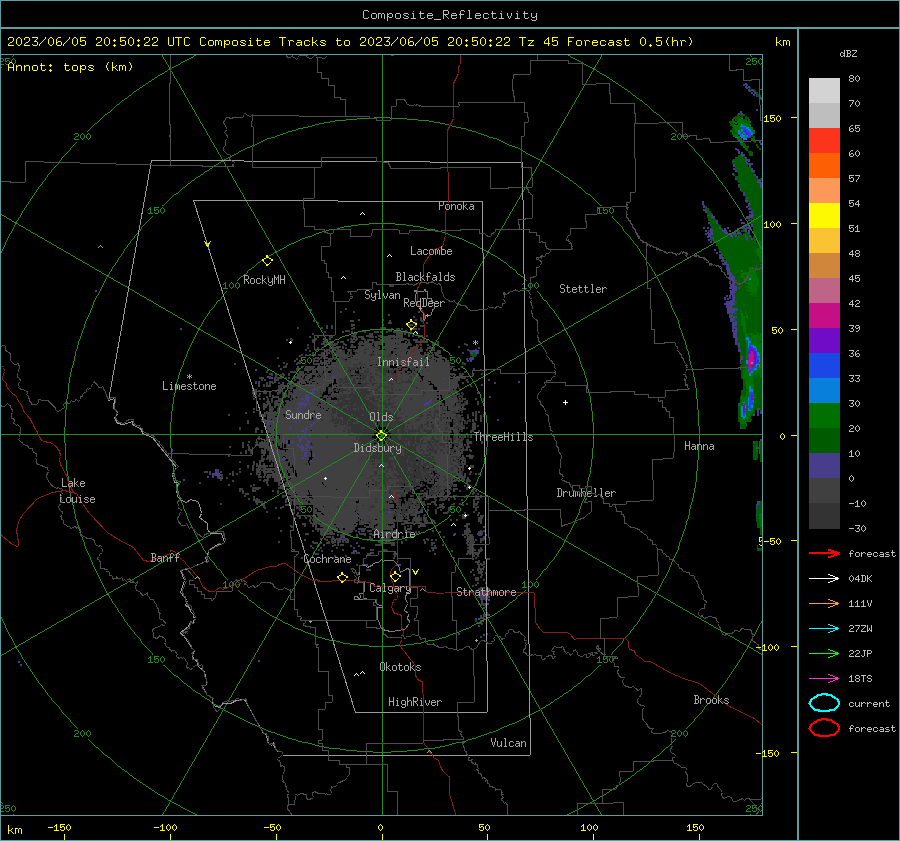Click the Annot: tops (km) label

[x=71, y=67]
